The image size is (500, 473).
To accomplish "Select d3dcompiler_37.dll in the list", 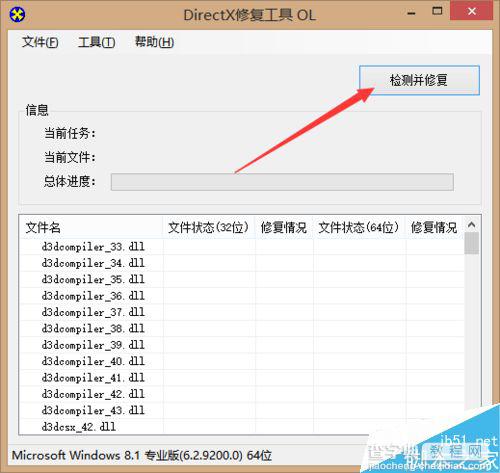I will click(93, 312).
